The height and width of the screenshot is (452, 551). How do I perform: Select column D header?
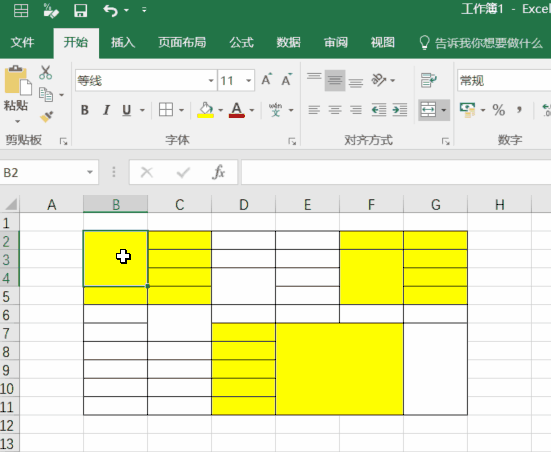coord(244,204)
